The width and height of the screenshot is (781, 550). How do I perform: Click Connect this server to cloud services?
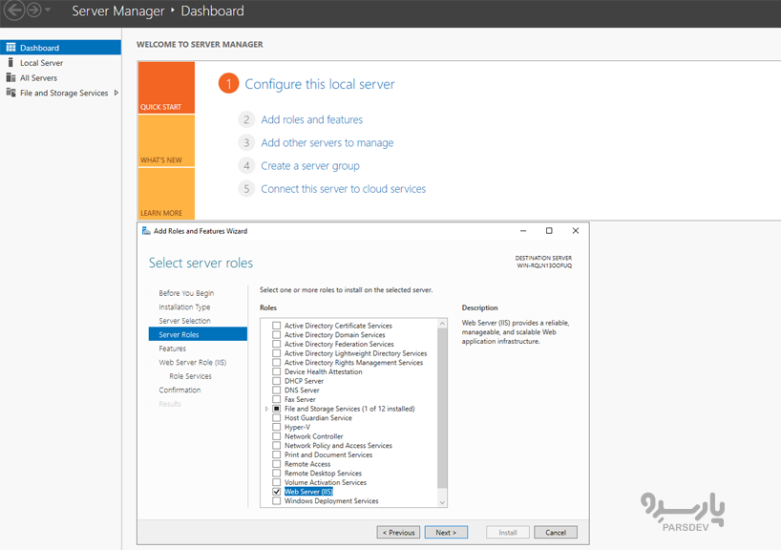(343, 189)
